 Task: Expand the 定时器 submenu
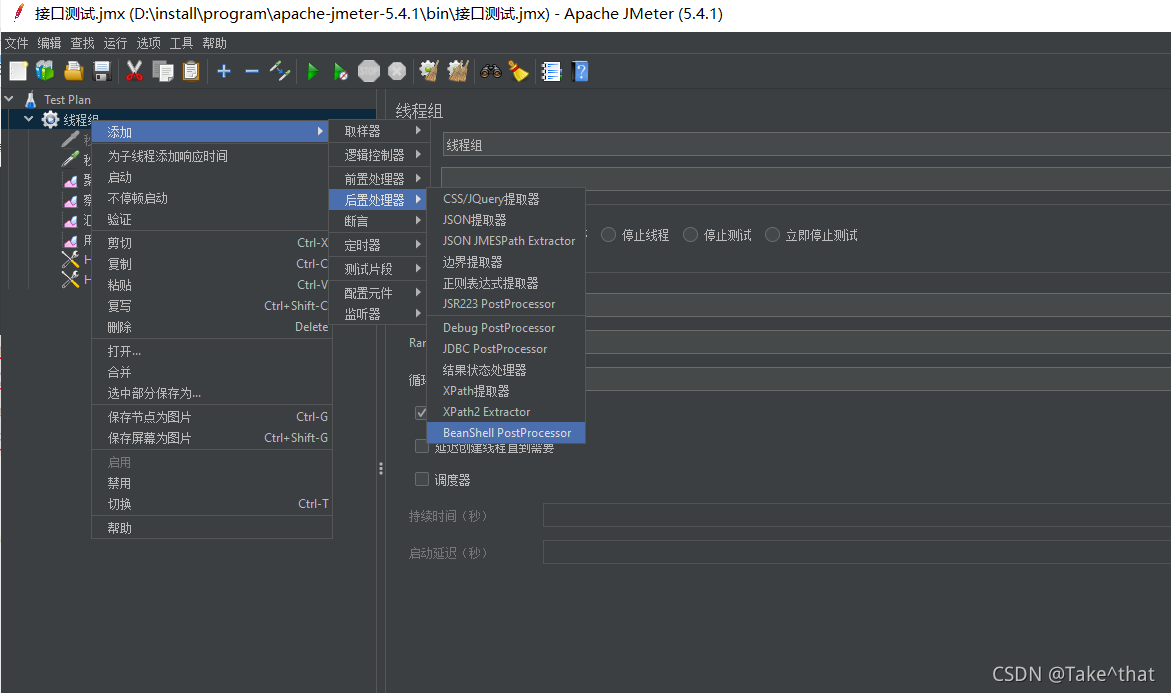click(378, 245)
